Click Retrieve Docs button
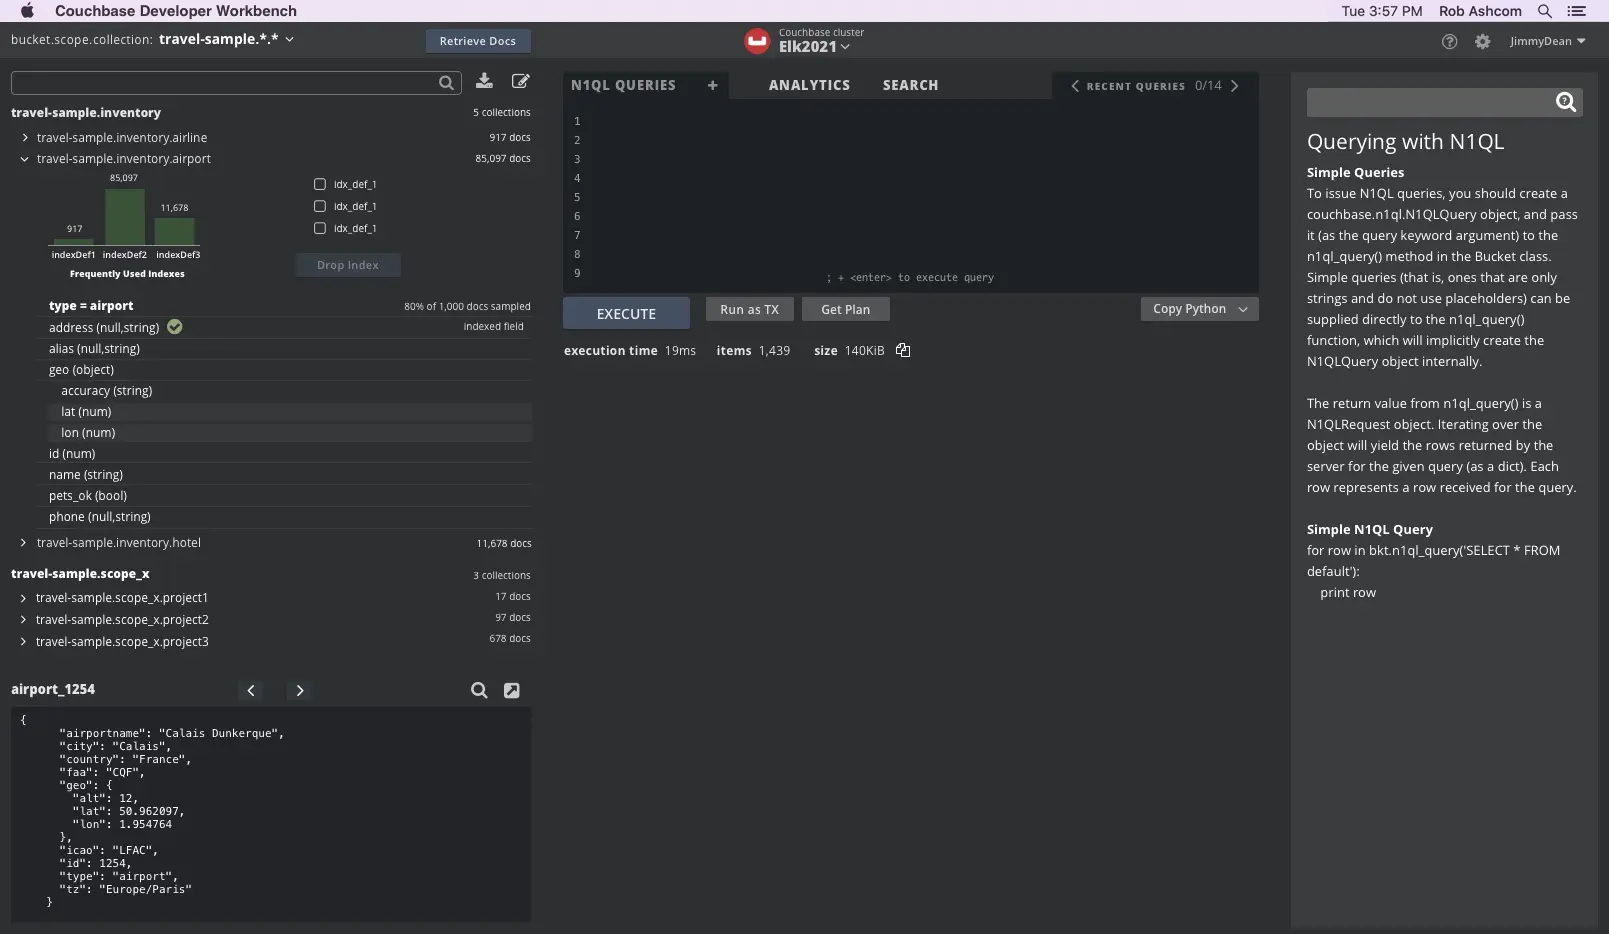Viewport: 1609px width, 934px height. point(477,41)
